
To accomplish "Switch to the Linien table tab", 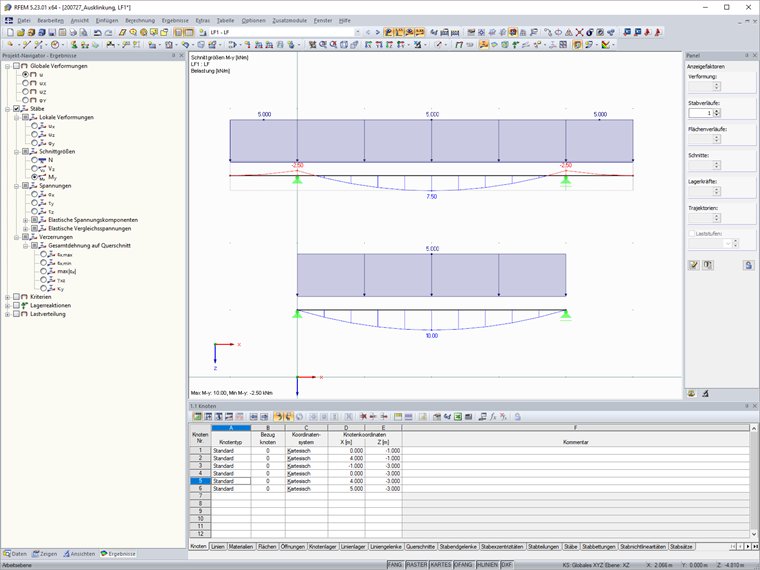I will [x=218, y=547].
